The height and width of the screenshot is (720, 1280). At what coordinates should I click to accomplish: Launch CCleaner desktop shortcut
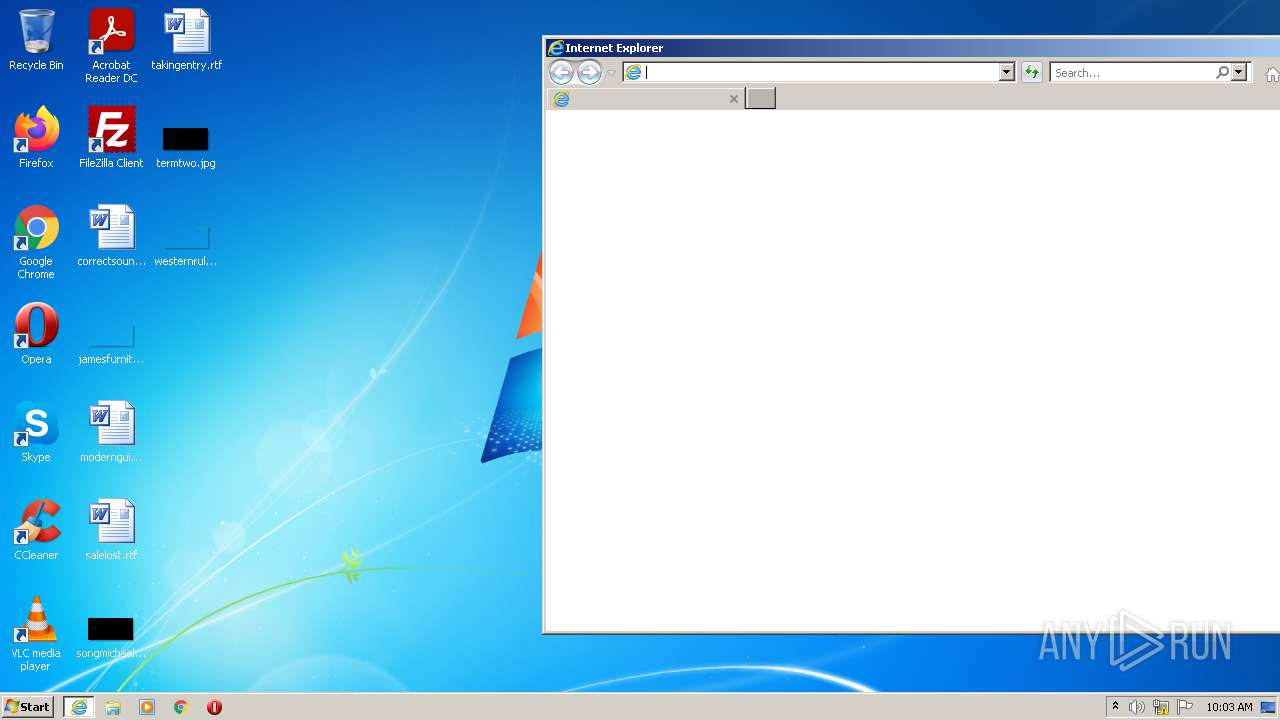pyautogui.click(x=36, y=530)
